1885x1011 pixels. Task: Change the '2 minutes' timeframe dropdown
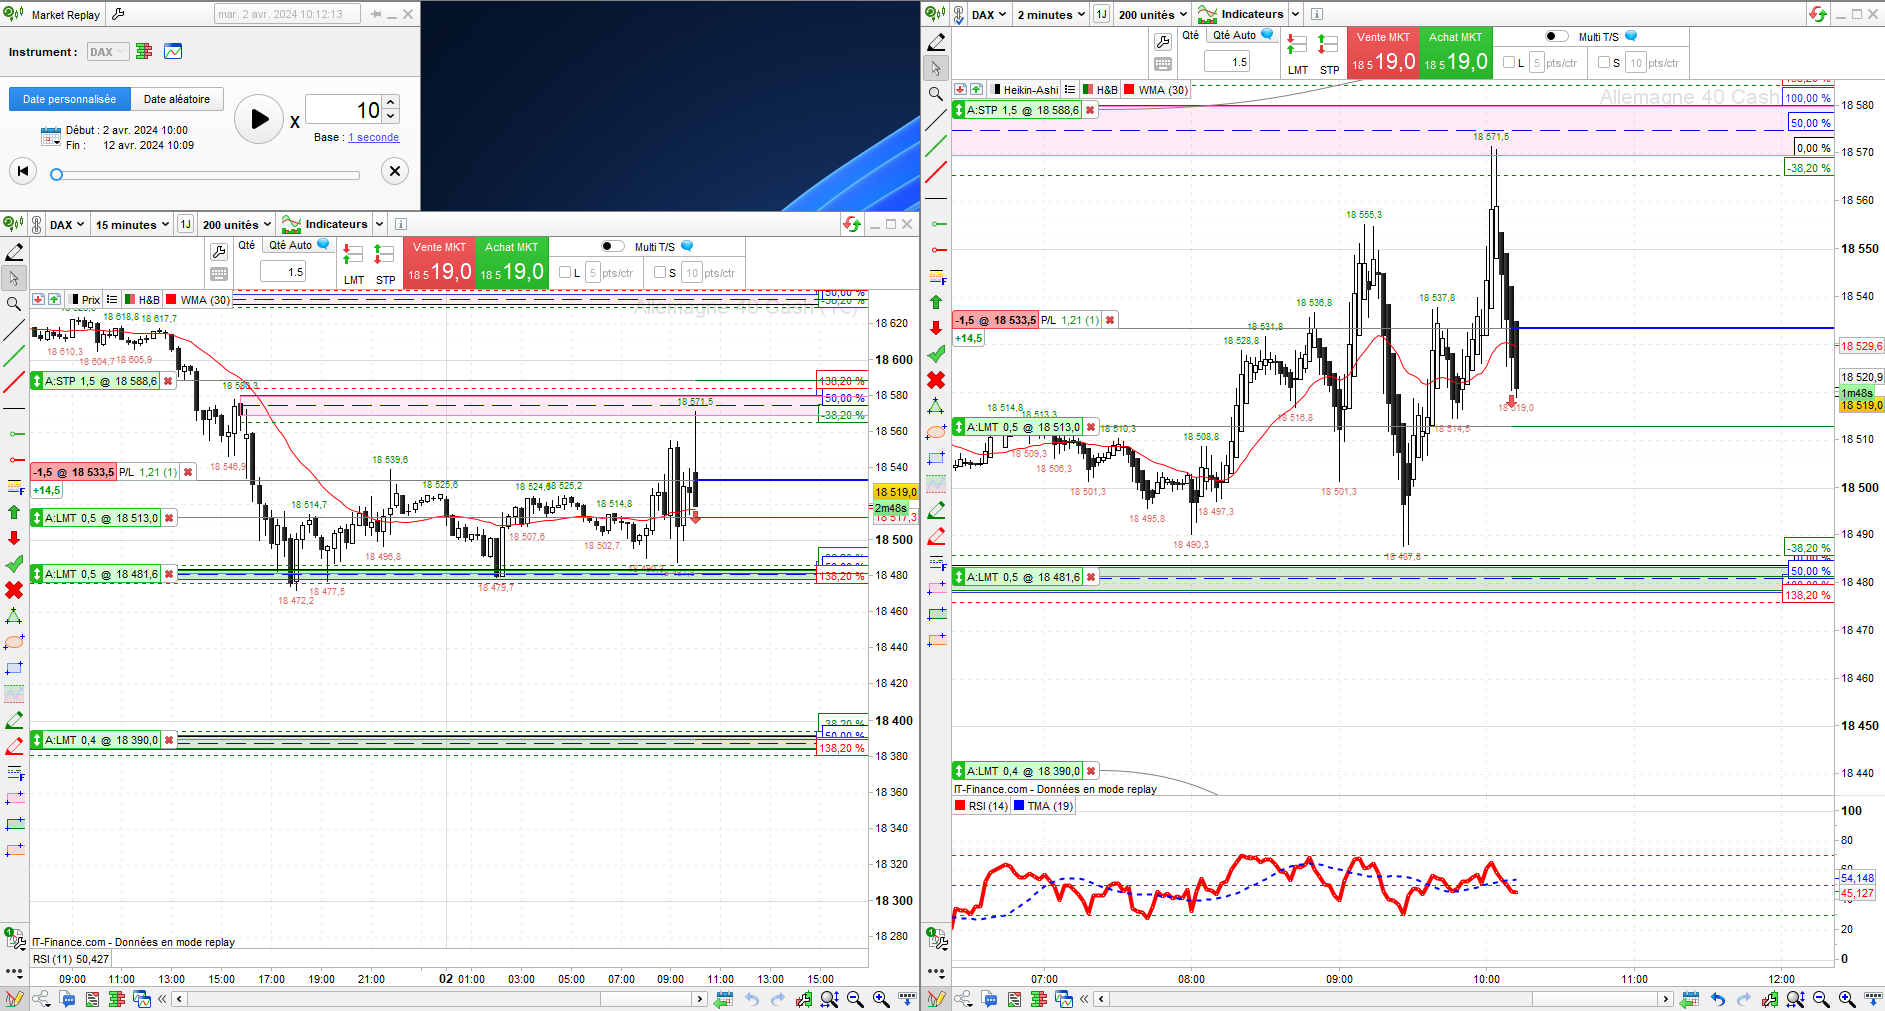(1051, 14)
